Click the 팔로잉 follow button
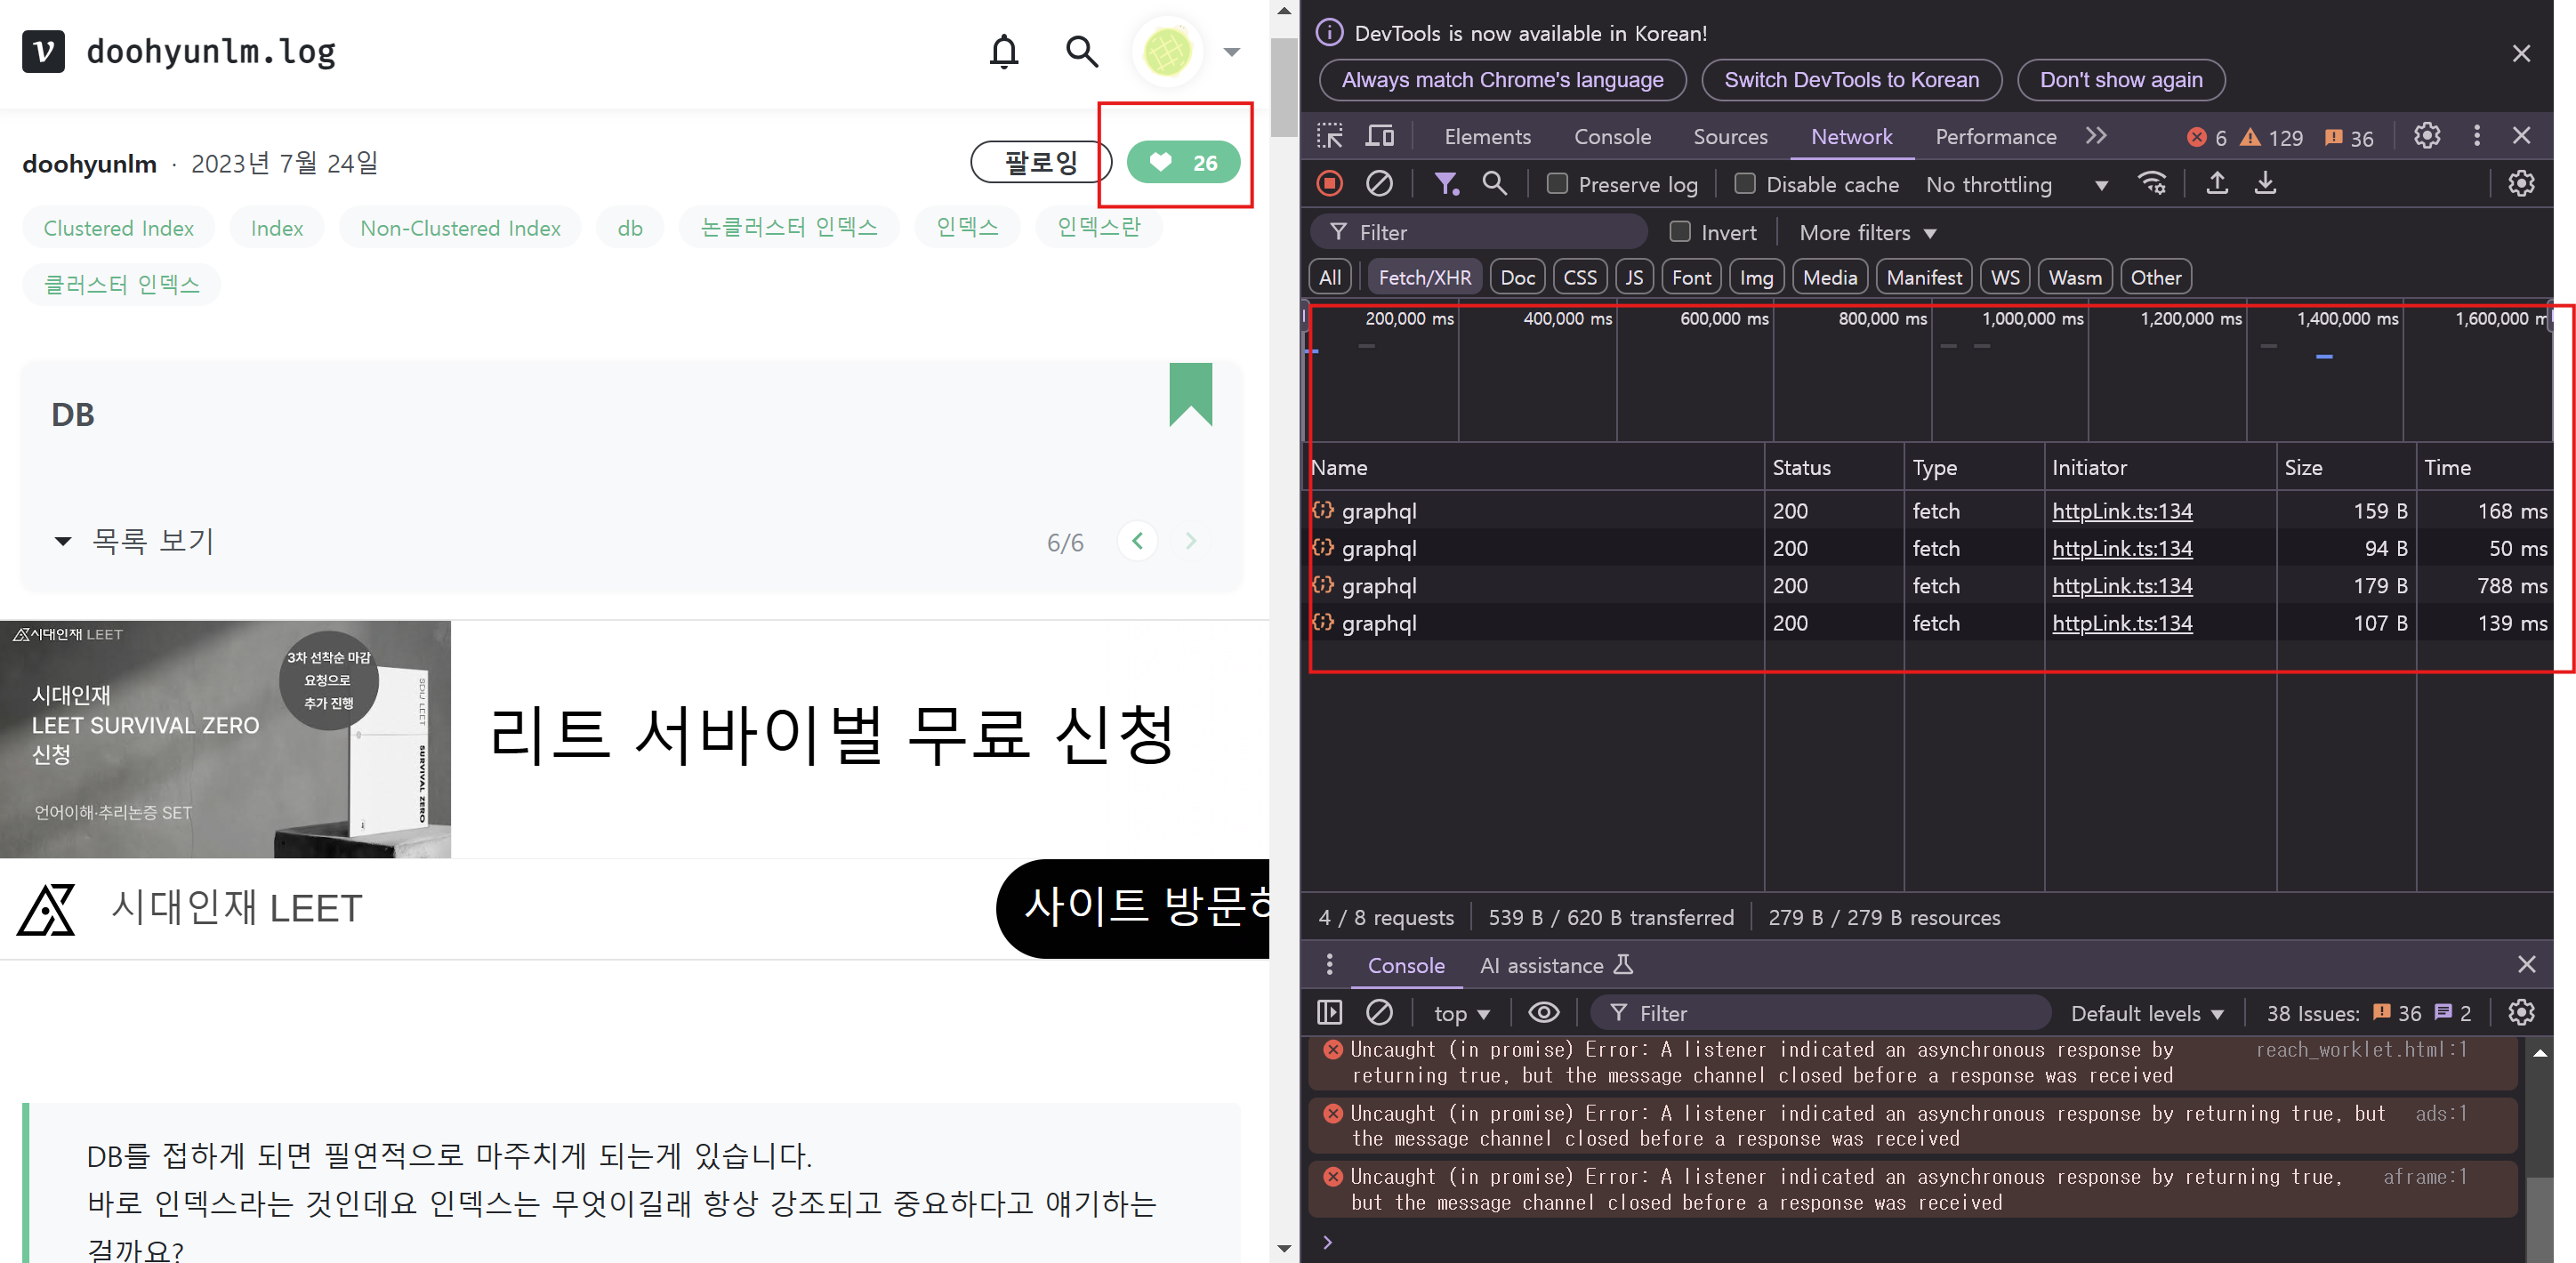The height and width of the screenshot is (1263, 2576). point(1040,162)
